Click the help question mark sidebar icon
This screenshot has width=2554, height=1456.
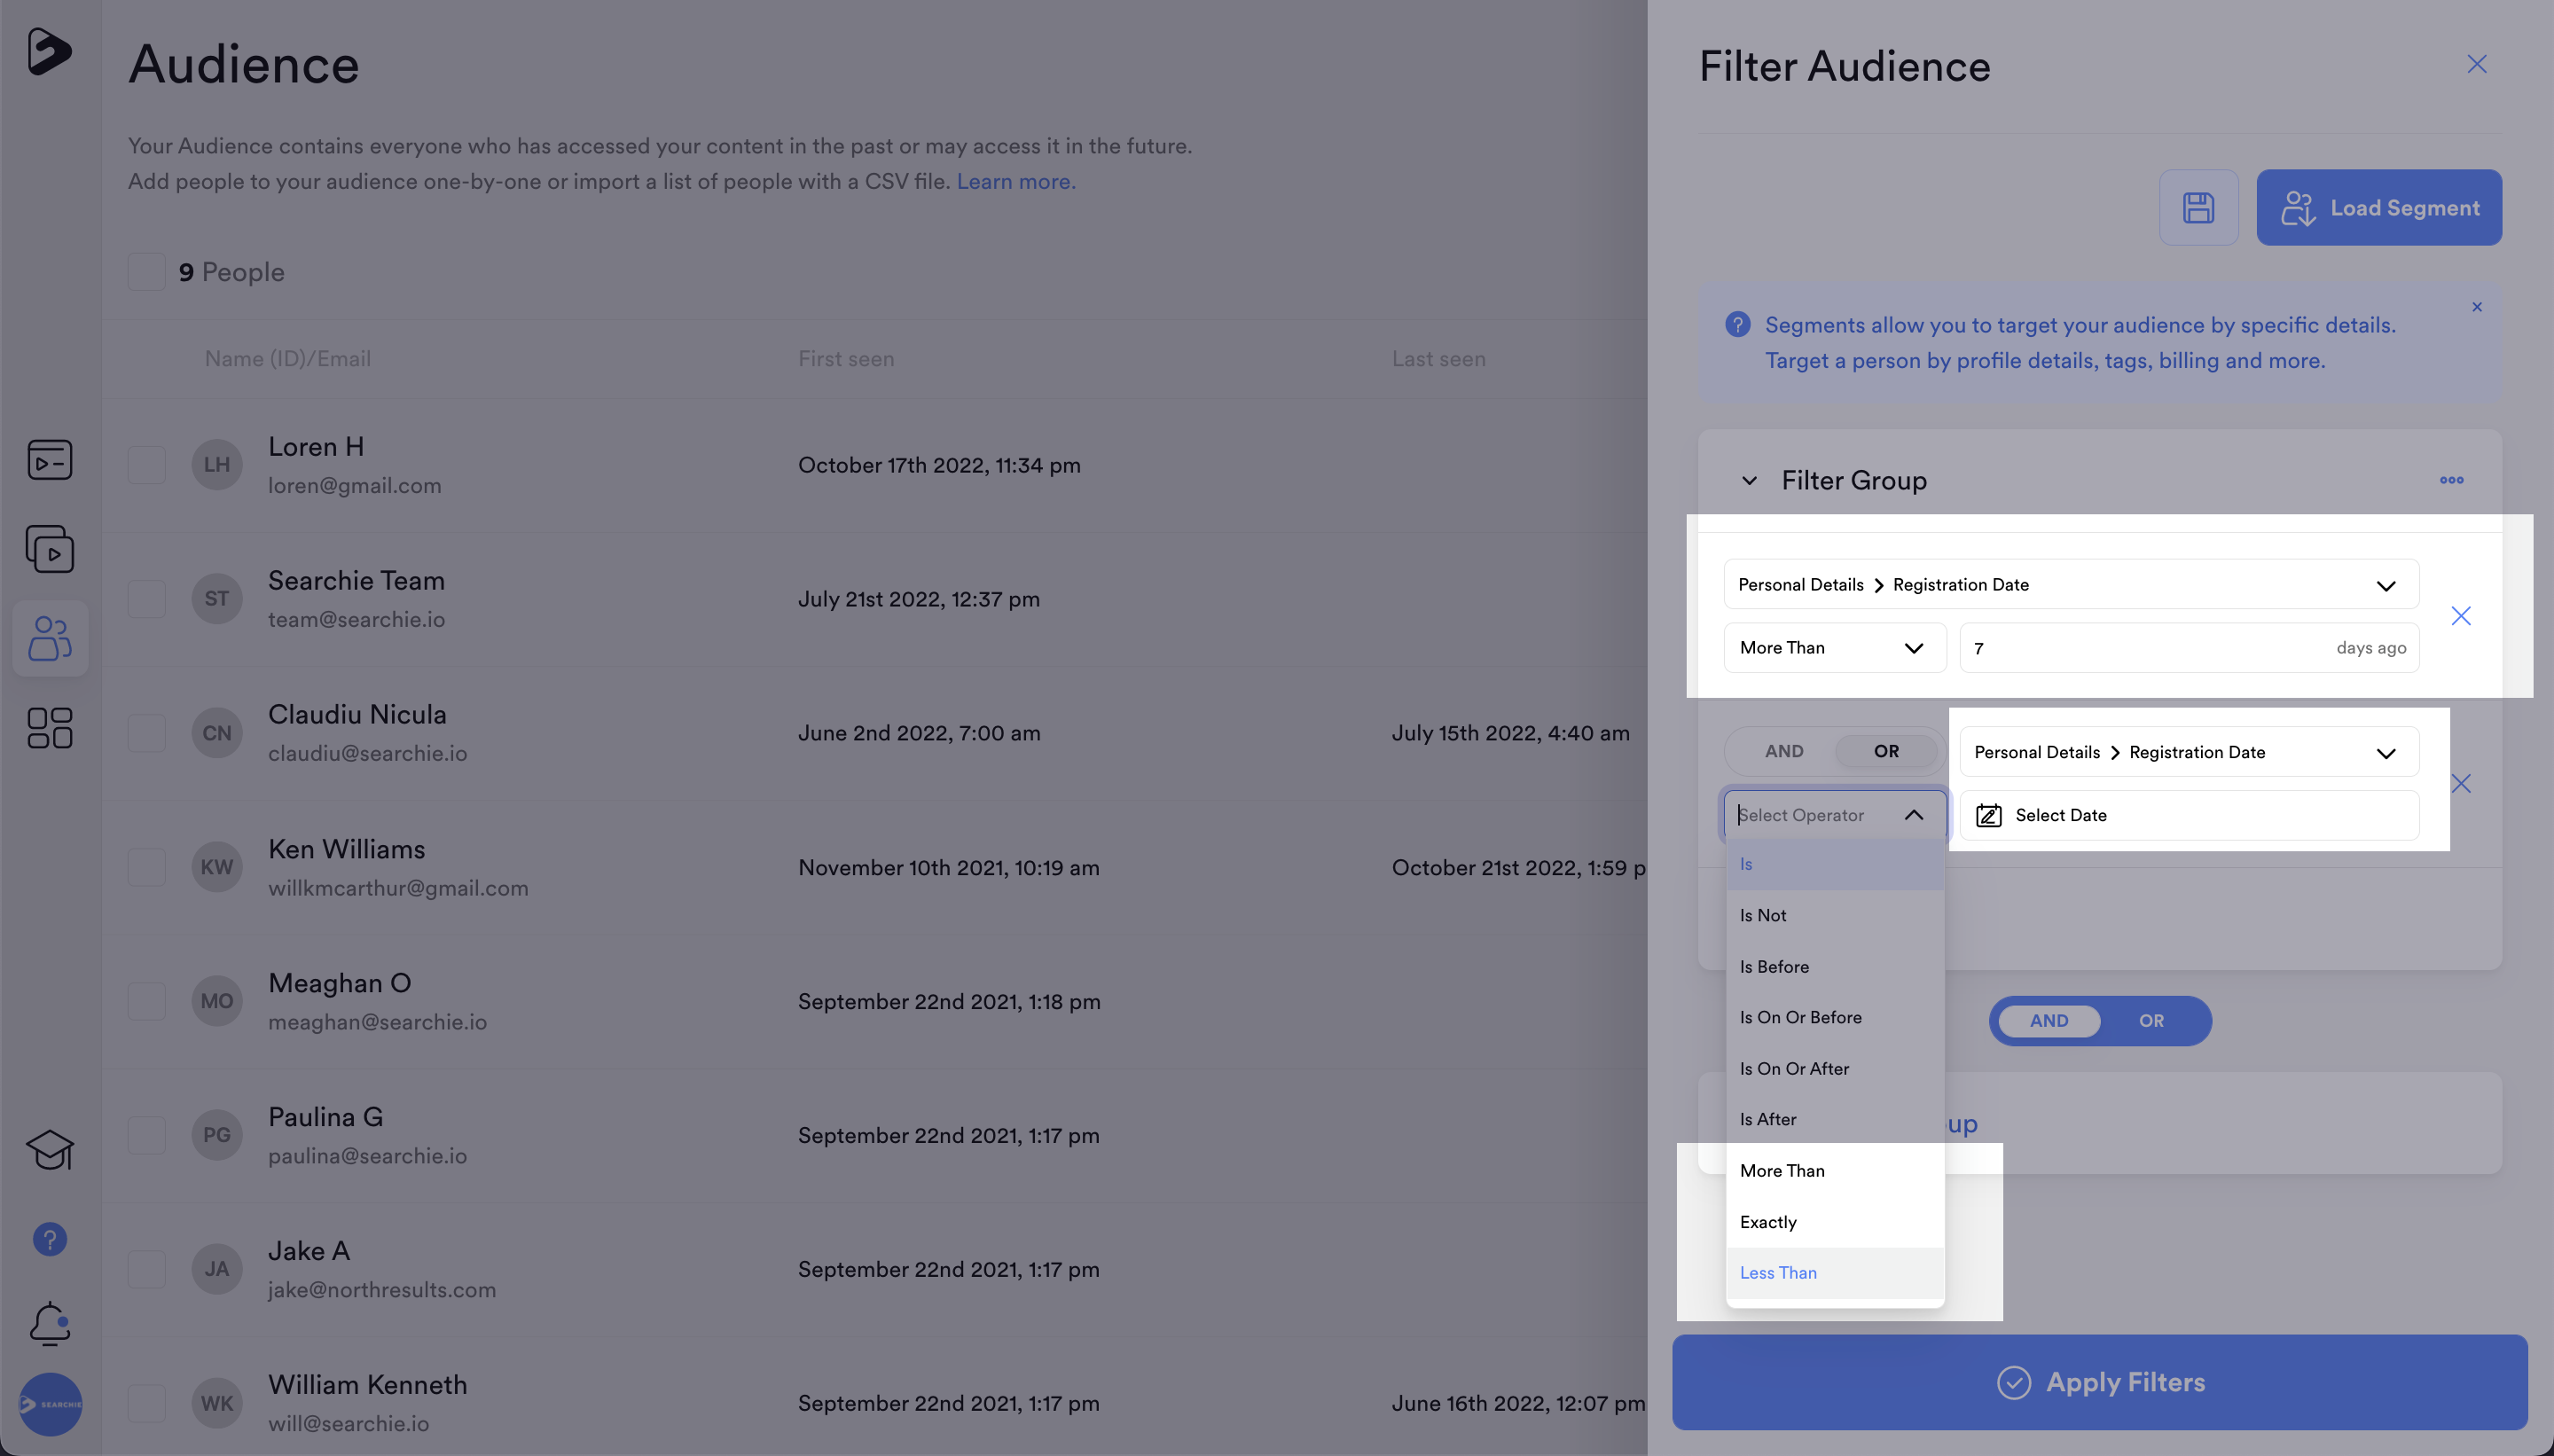coord(50,1239)
